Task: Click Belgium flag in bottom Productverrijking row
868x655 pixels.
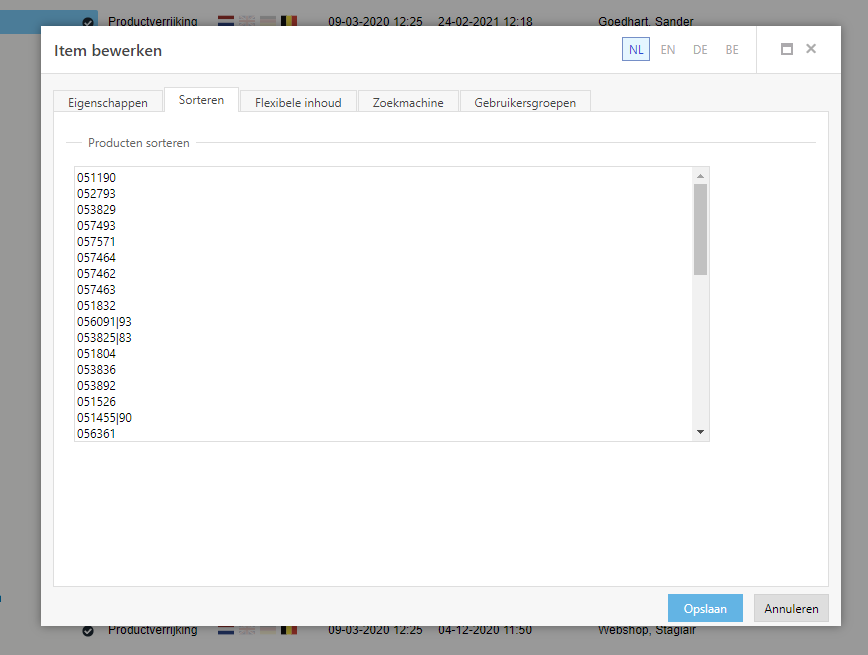Action: tap(289, 630)
